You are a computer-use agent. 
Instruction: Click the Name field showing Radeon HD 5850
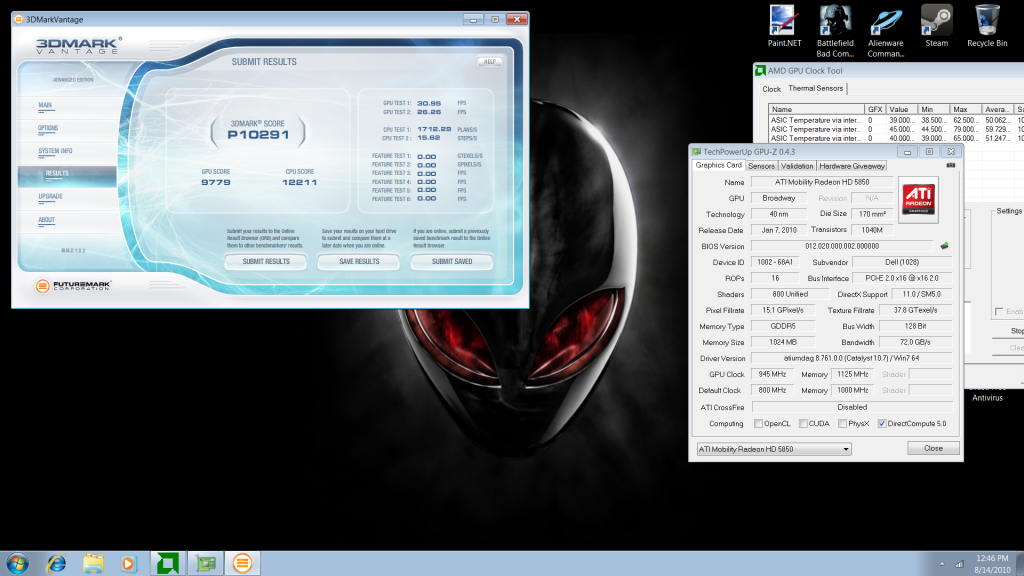822,182
